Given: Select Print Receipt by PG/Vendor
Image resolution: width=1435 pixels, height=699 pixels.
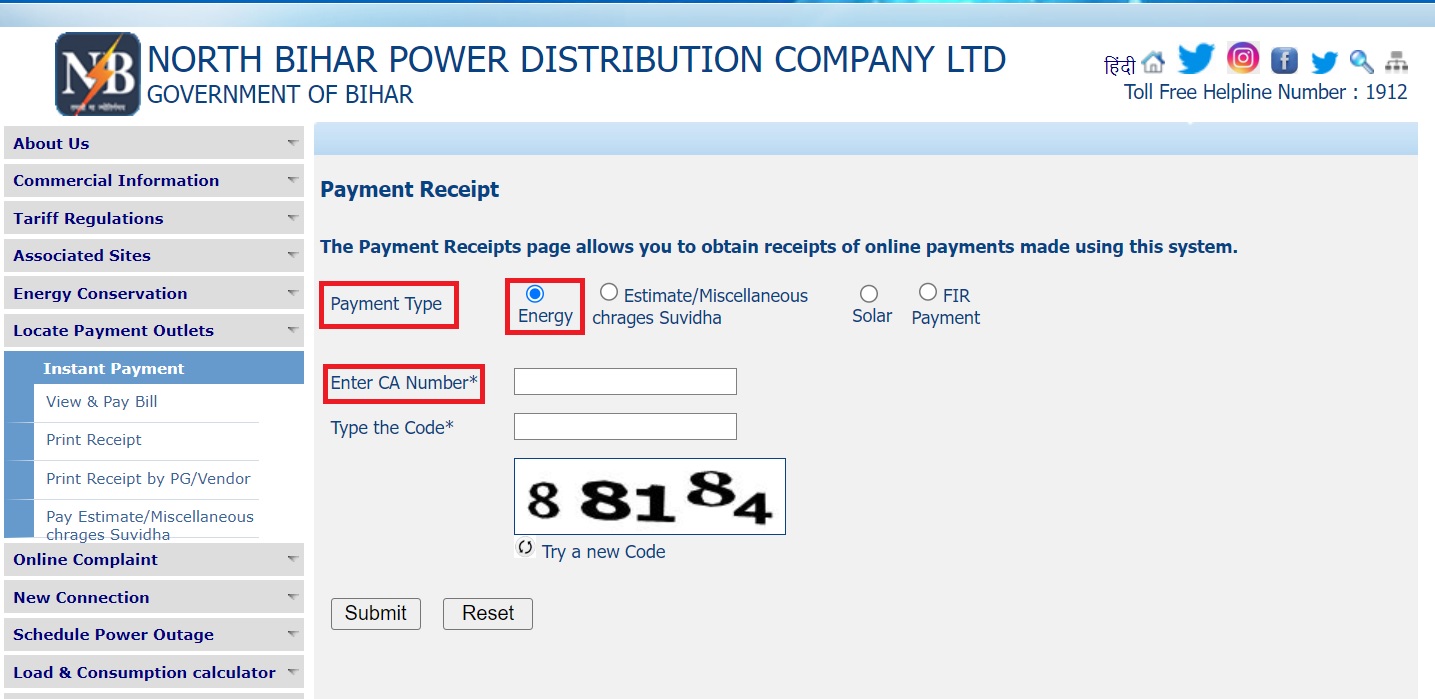Looking at the screenshot, I should [148, 479].
